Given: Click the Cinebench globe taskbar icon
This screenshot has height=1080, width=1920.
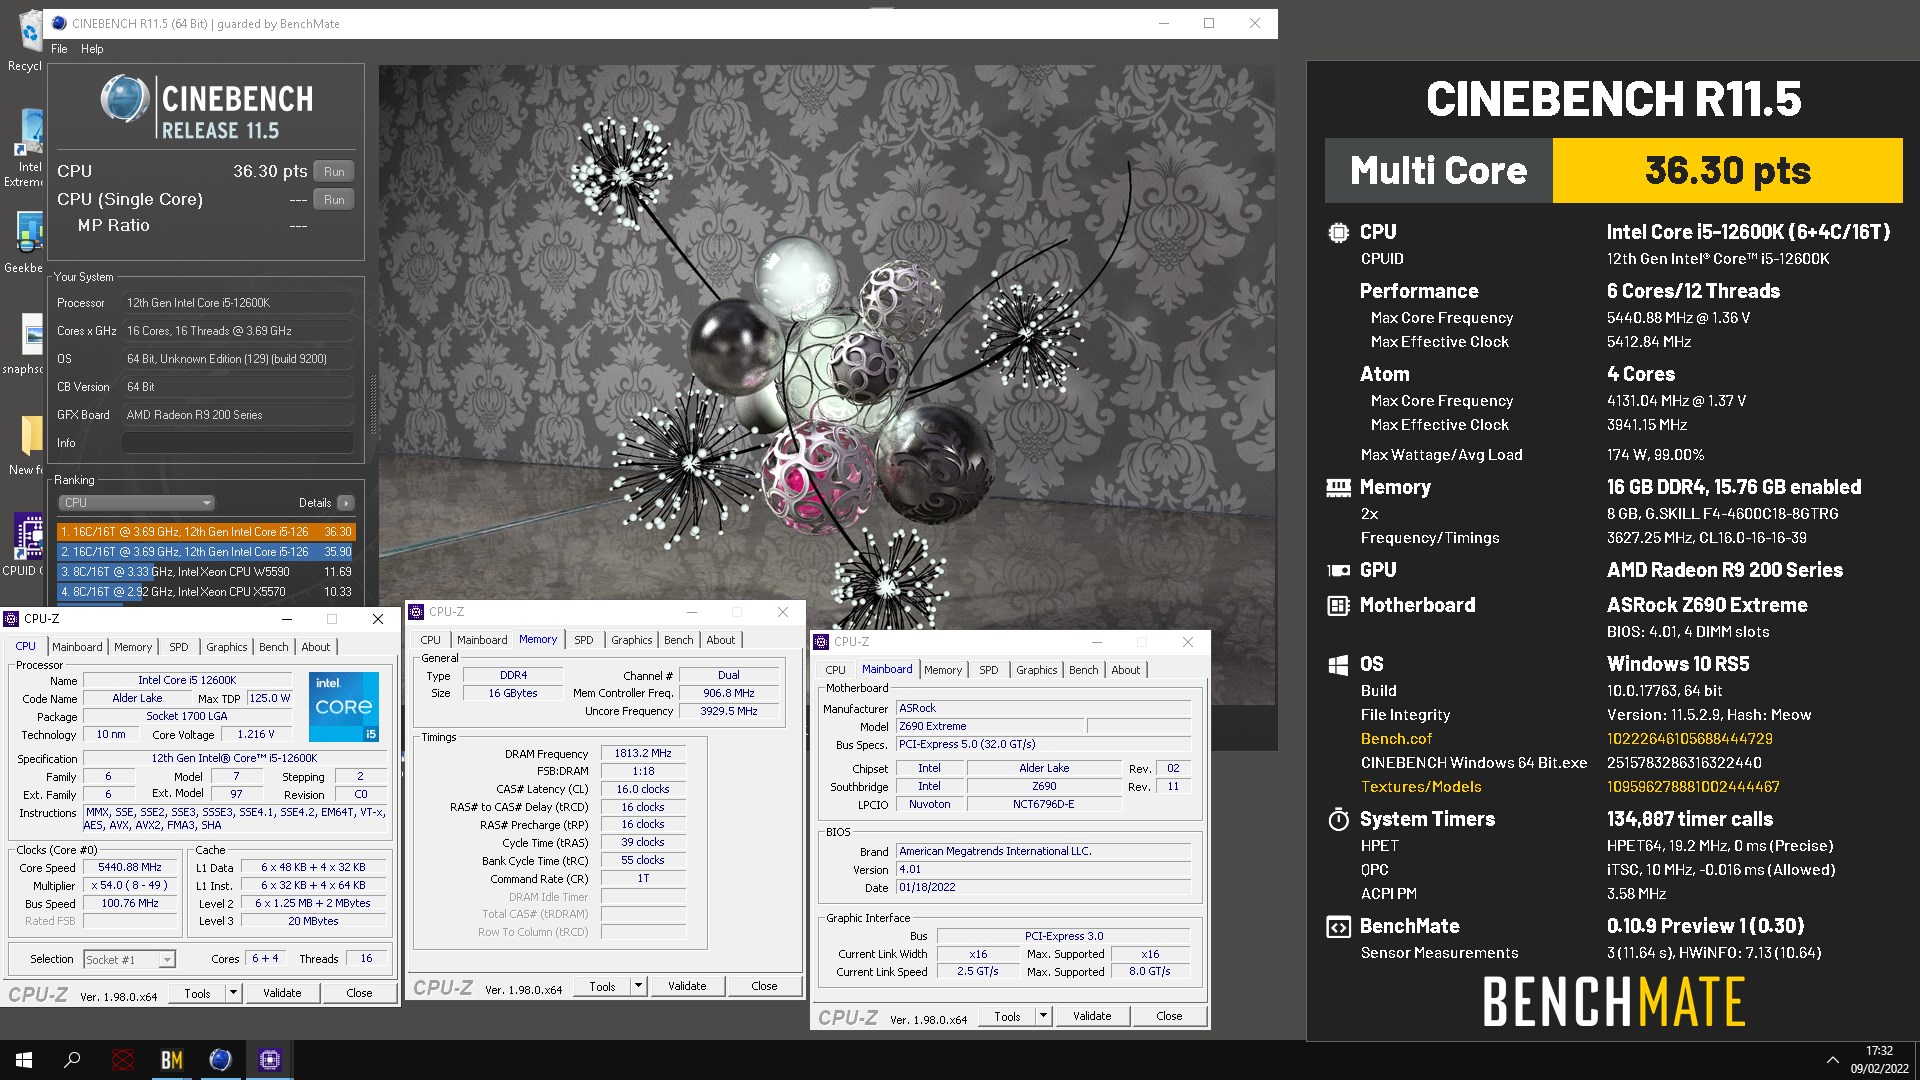Looking at the screenshot, I should click(220, 1060).
